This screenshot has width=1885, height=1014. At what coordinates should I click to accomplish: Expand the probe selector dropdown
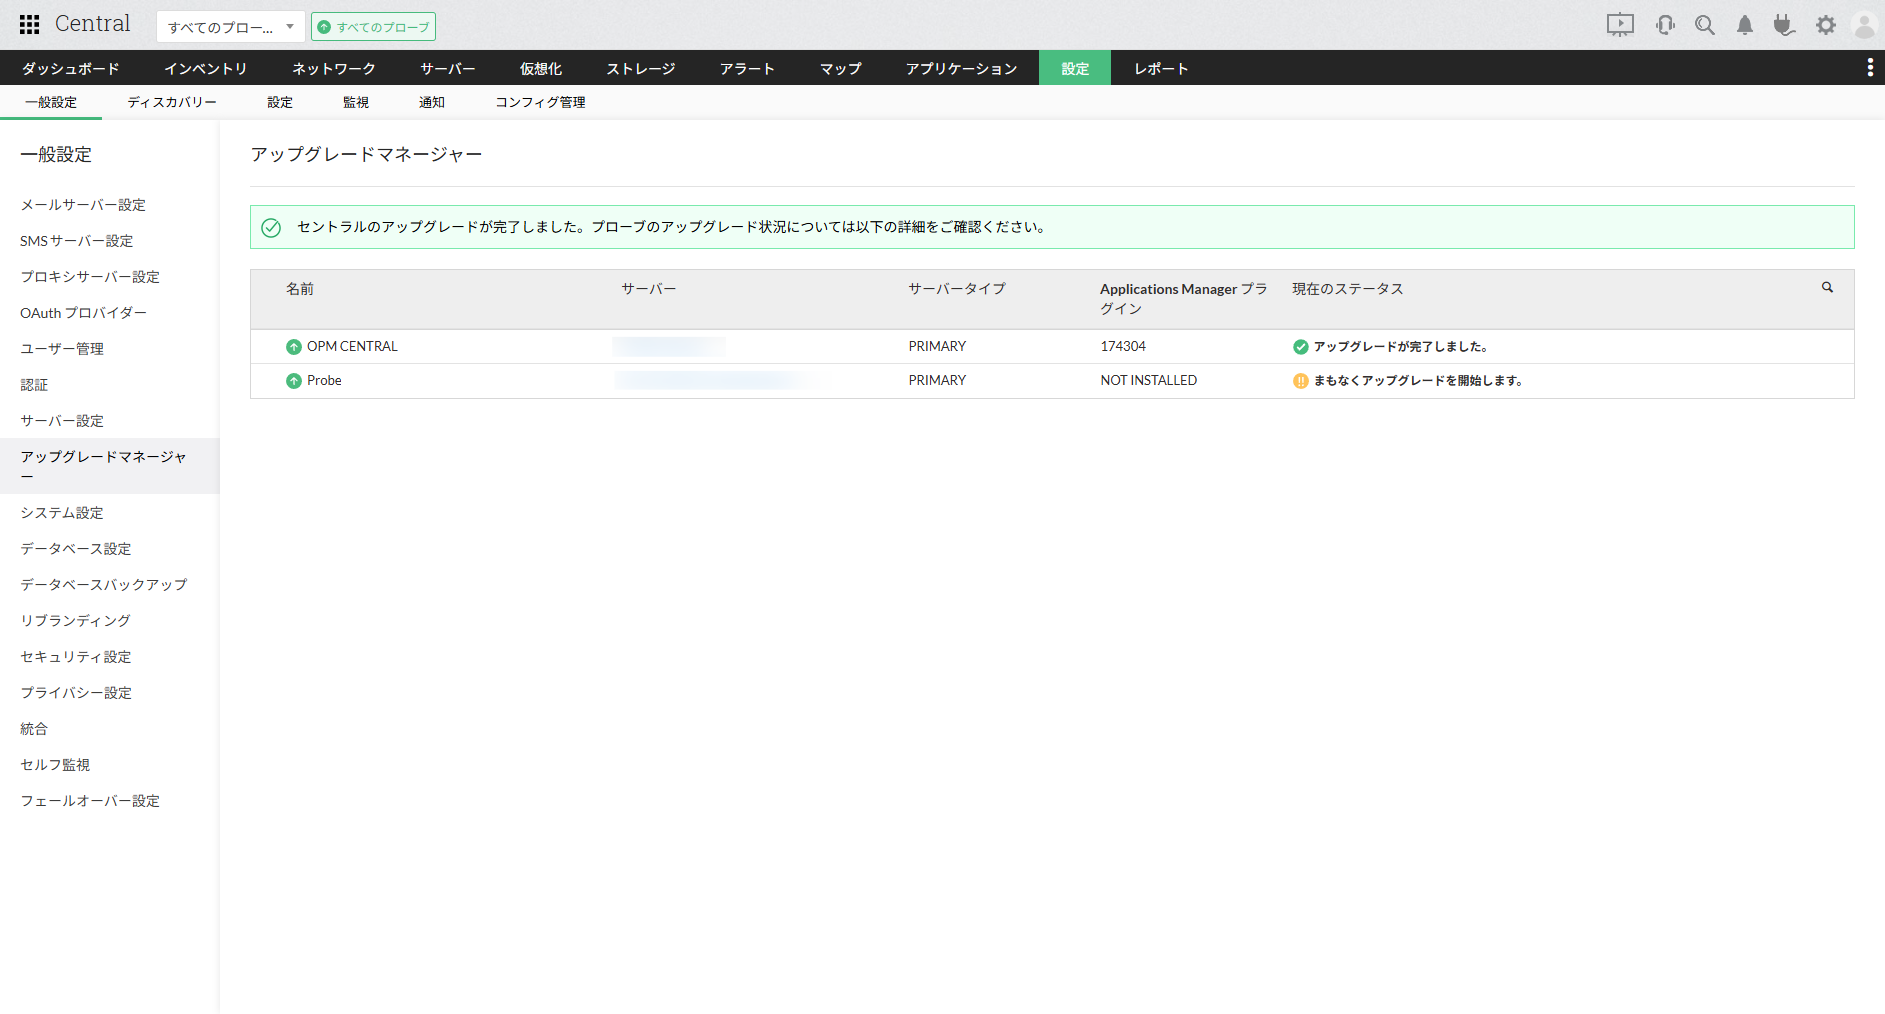[231, 27]
